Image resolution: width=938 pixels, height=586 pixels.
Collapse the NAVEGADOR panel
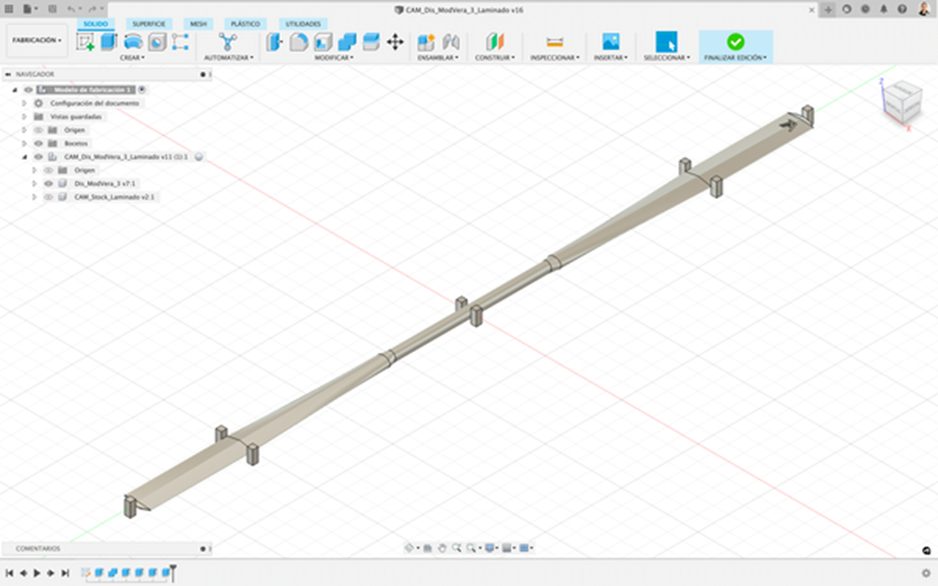[8, 74]
